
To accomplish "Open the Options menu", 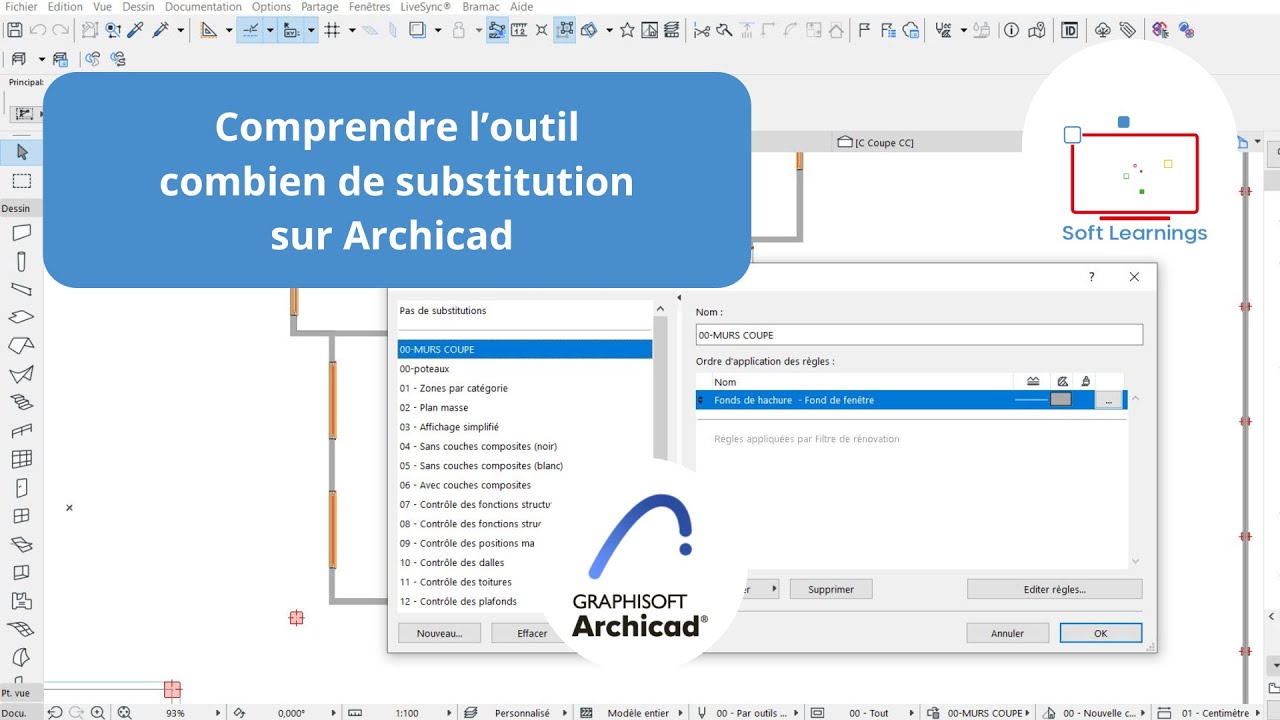I will [271, 6].
